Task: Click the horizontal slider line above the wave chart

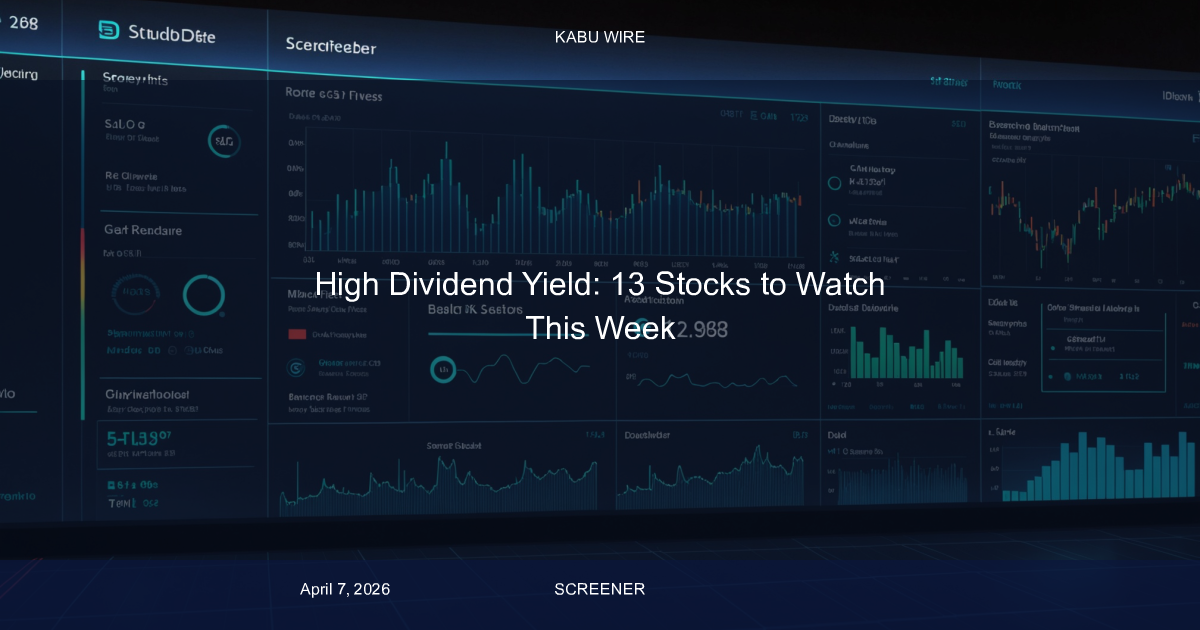Action: click(x=480, y=335)
